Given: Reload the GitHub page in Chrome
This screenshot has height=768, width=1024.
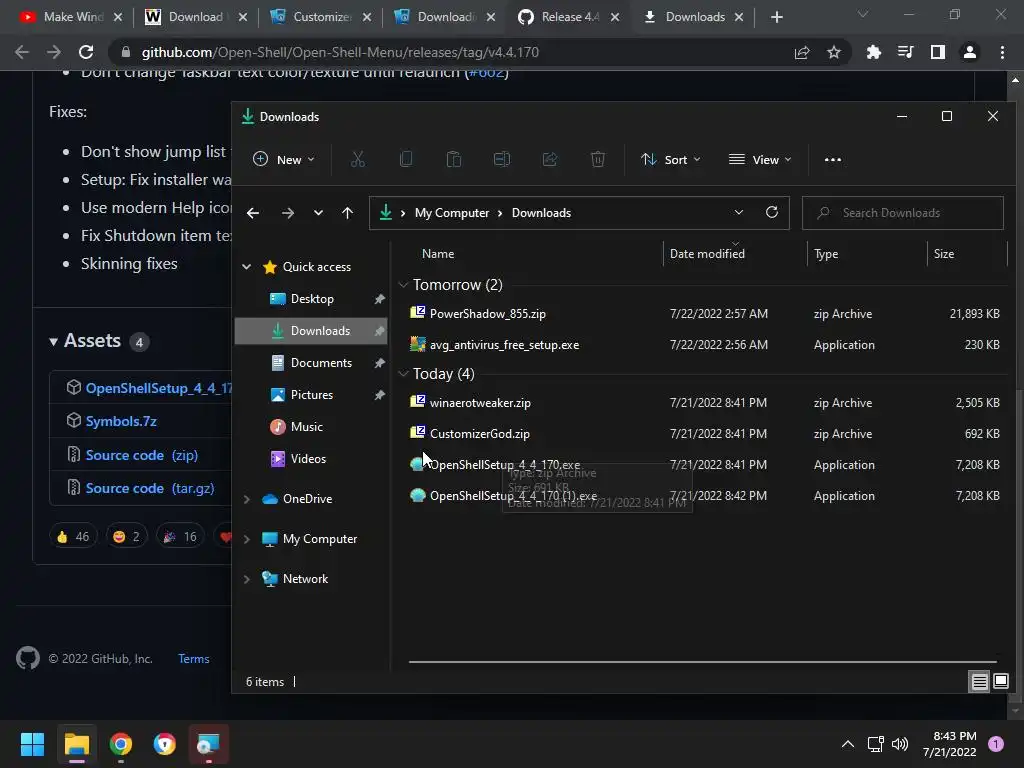Looking at the screenshot, I should [86, 52].
